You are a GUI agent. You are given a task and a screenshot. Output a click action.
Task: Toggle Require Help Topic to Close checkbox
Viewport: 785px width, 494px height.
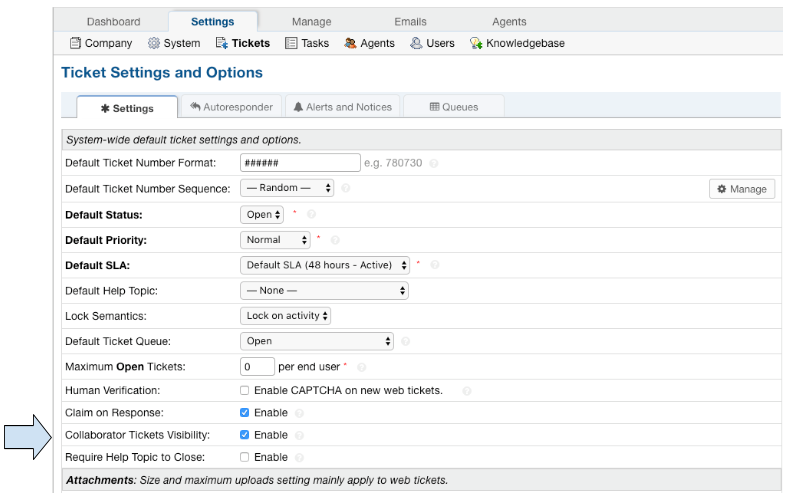coord(245,457)
